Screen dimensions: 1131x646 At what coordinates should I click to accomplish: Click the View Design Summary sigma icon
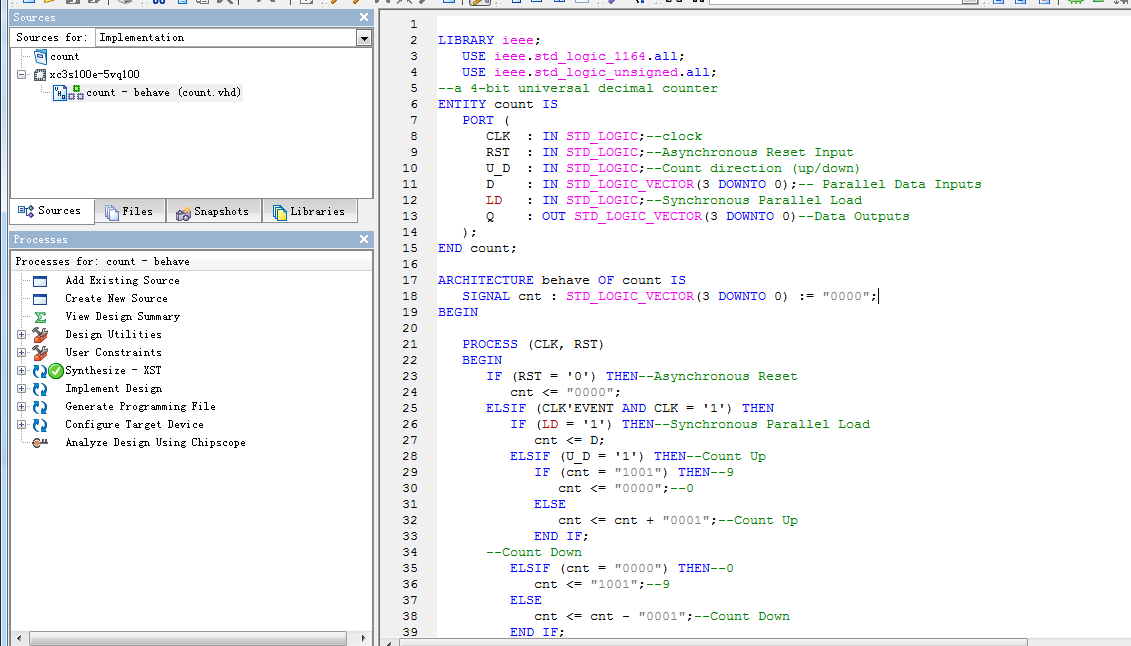41,317
